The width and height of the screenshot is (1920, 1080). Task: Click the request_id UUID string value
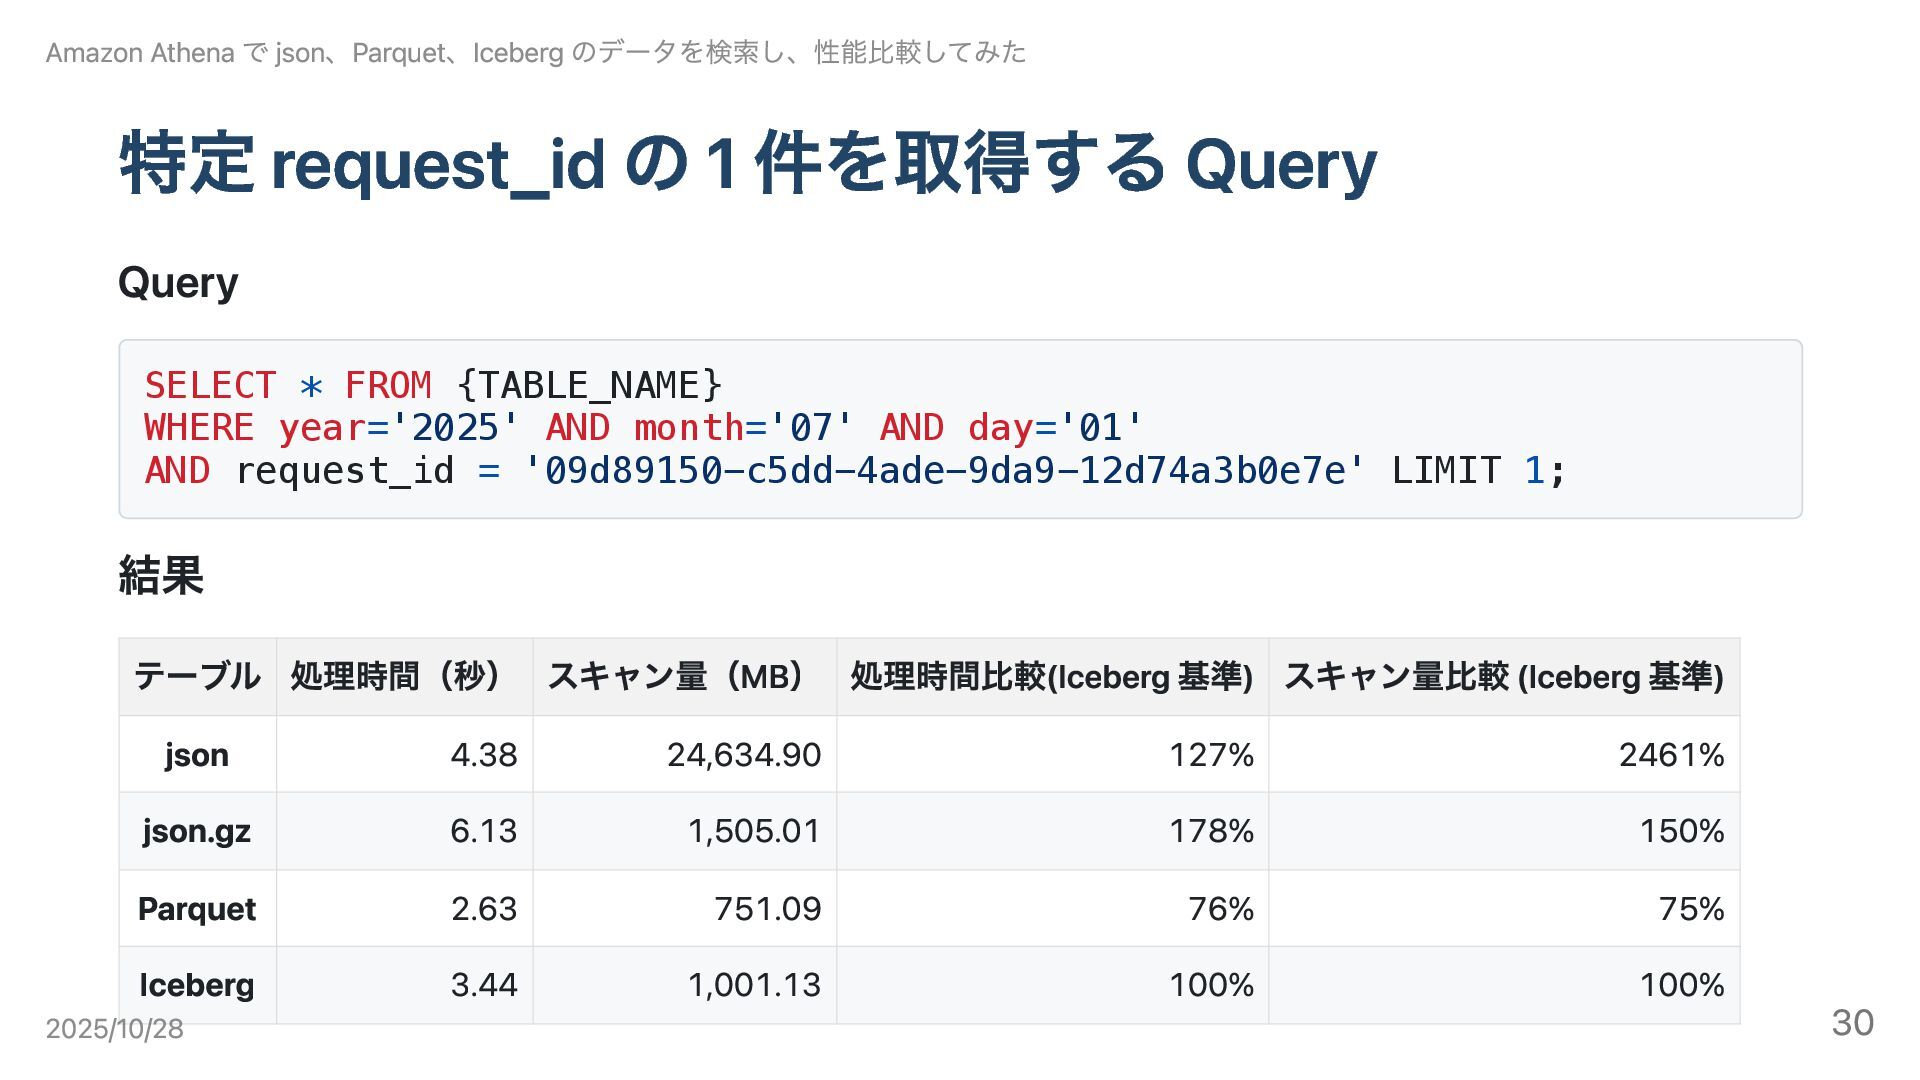944,470
